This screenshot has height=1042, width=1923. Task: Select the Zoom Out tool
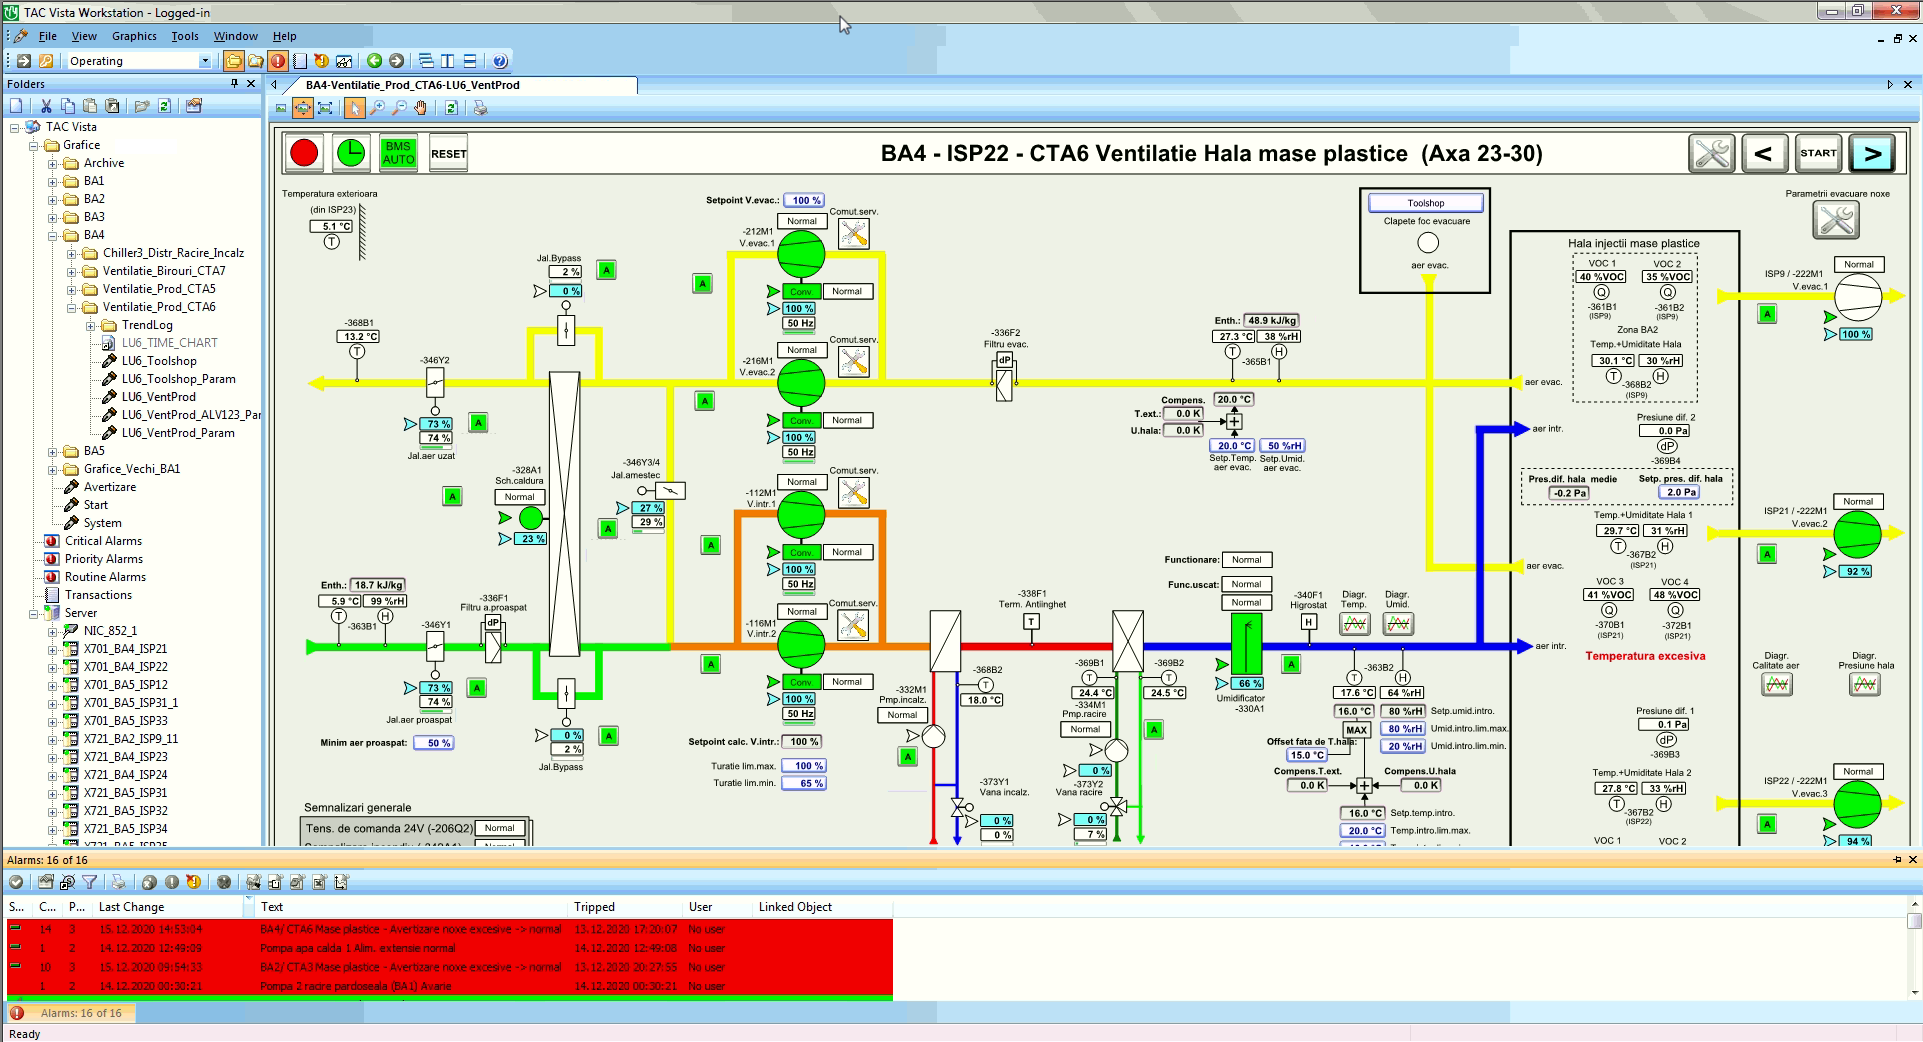(399, 108)
